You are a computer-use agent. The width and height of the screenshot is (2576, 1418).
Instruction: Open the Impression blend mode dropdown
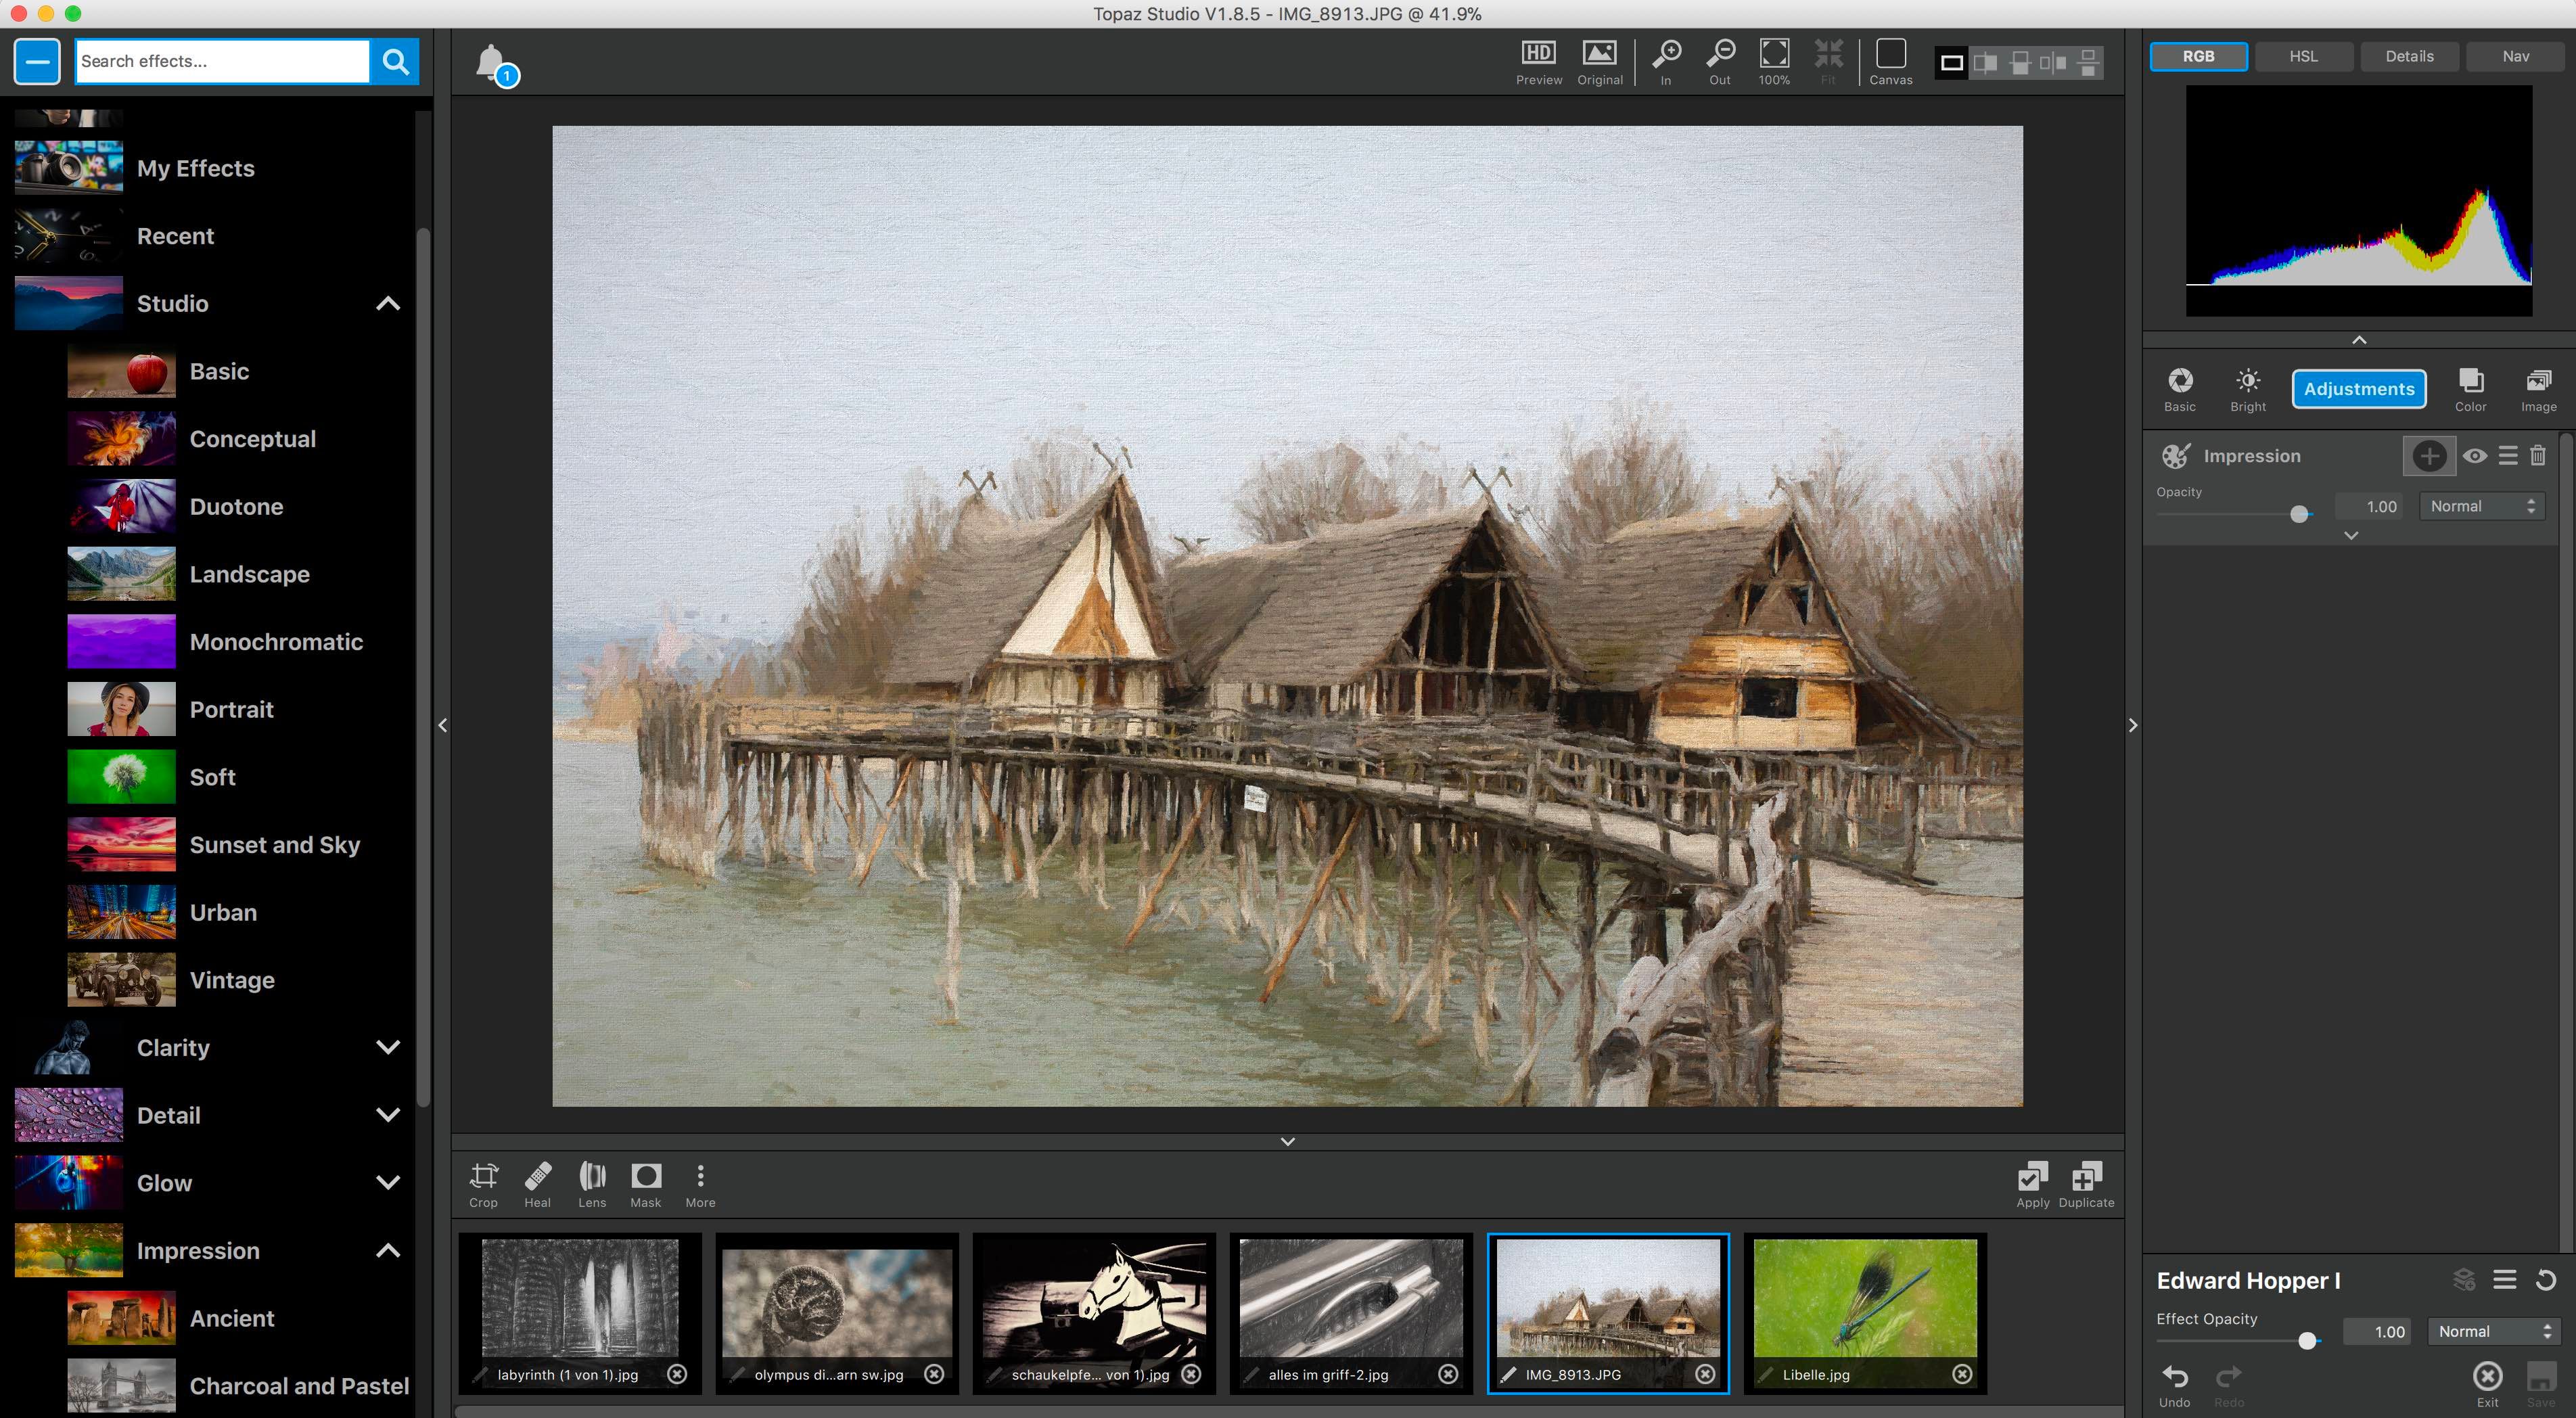(x=2482, y=506)
